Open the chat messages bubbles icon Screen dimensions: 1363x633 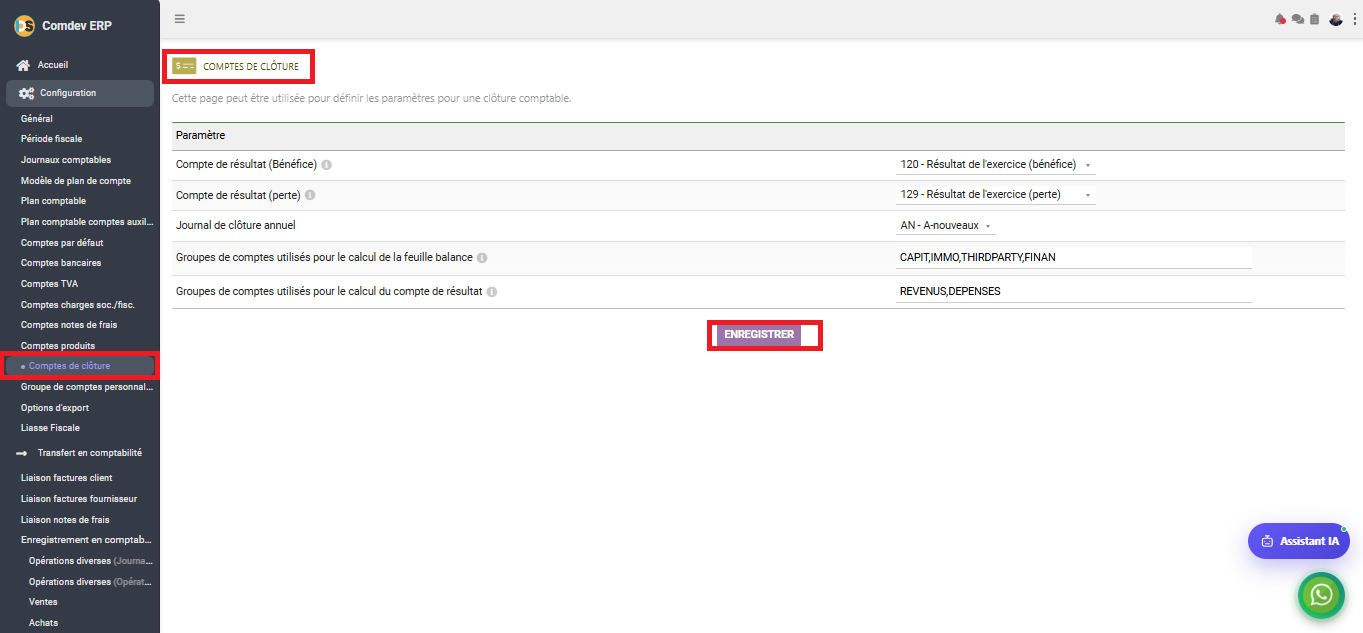pos(1298,19)
